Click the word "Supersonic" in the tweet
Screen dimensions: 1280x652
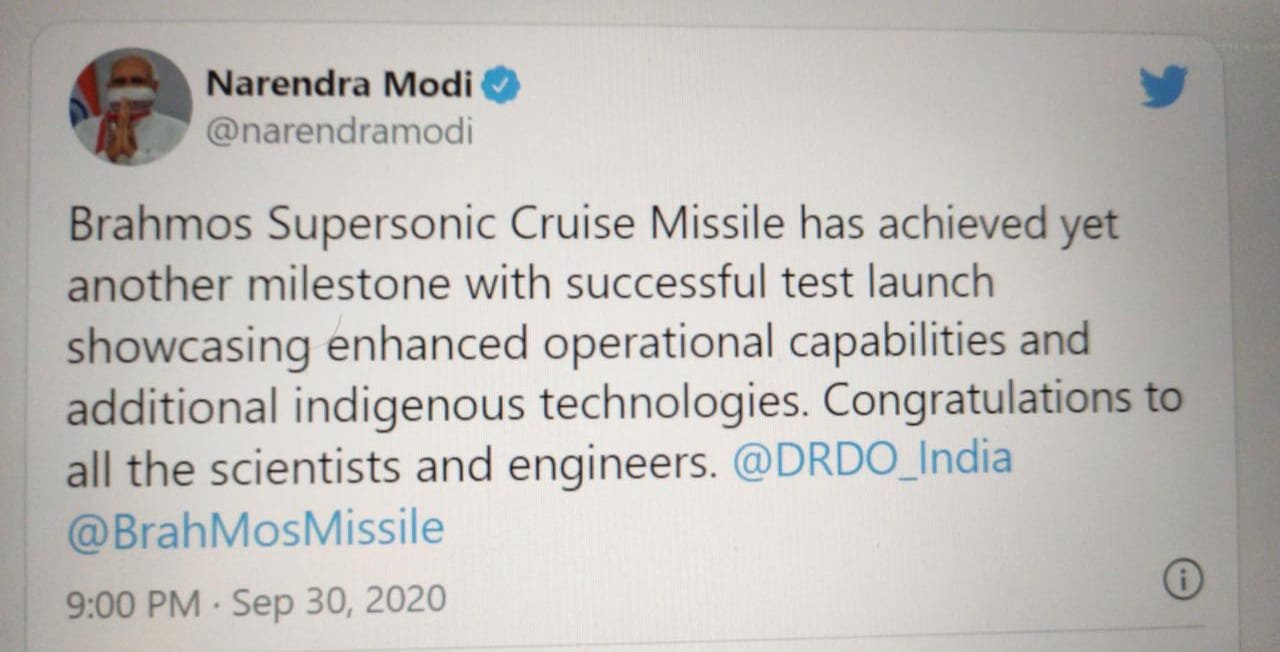[382, 227]
